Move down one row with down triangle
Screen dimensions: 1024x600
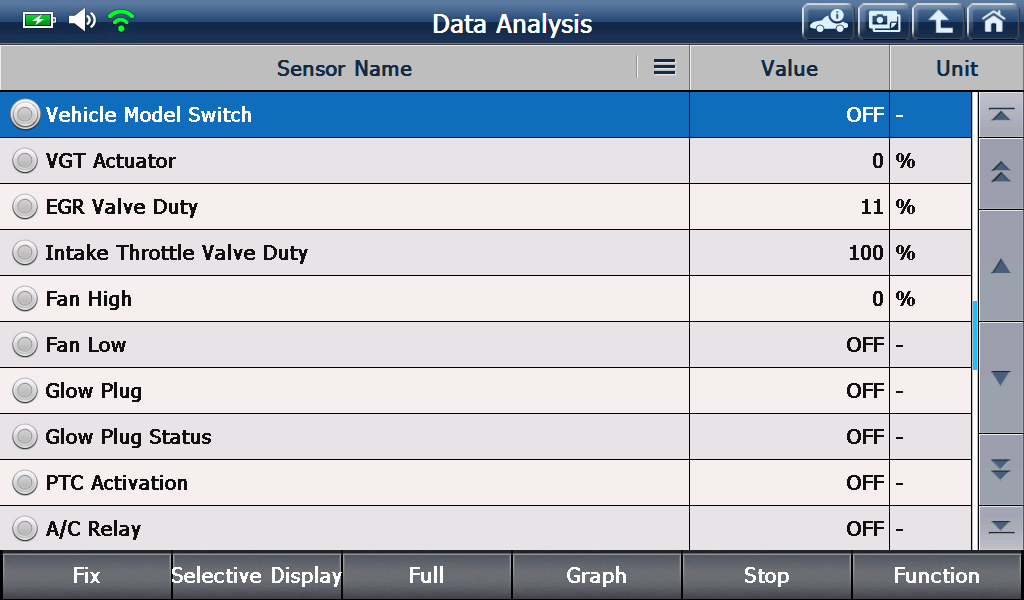click(1000, 377)
